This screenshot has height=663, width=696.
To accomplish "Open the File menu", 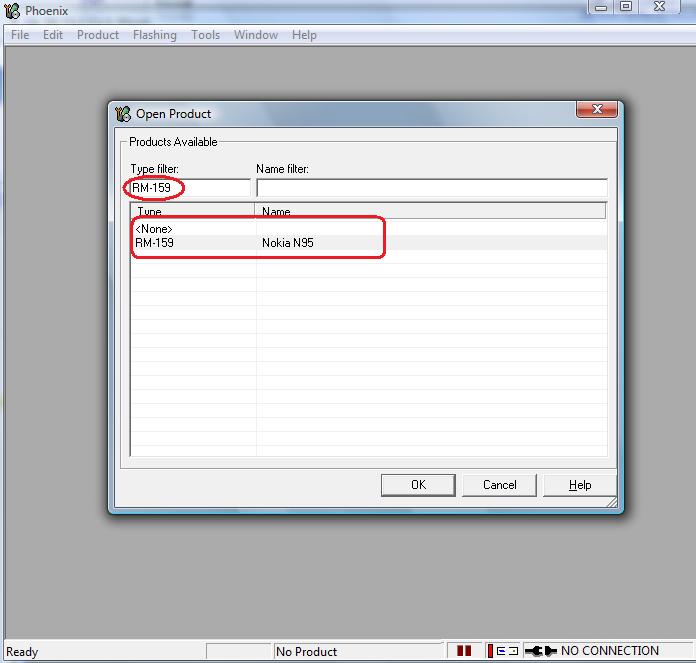I will pos(20,35).
